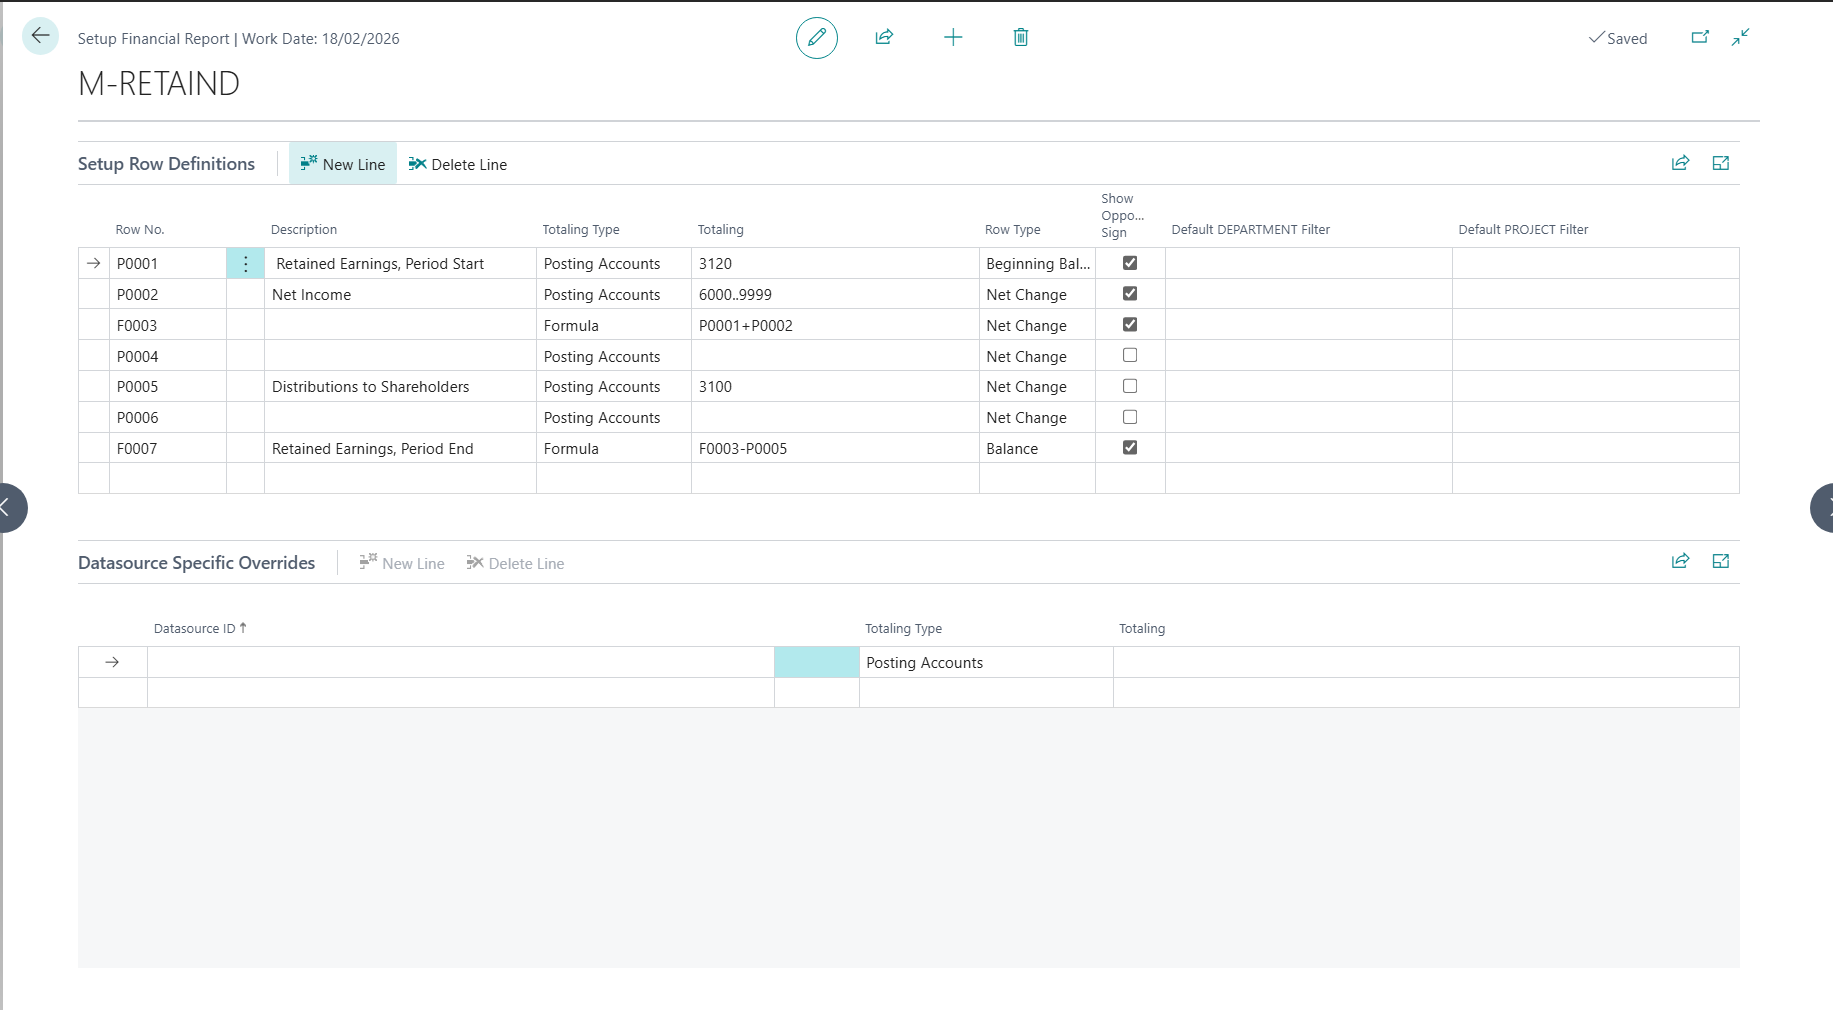Click New Line in Setup Row Definitions
1833x1010 pixels.
(x=342, y=164)
